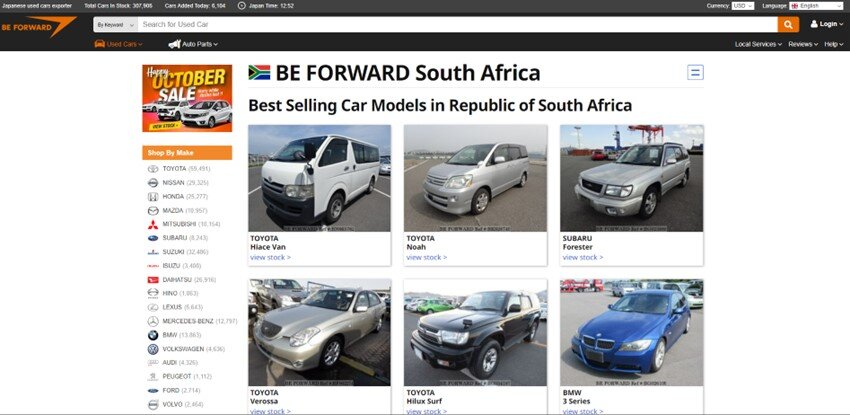Image resolution: width=850 pixels, height=415 pixels.
Task: Open the Toyota Verossa photo
Action: click(x=319, y=332)
